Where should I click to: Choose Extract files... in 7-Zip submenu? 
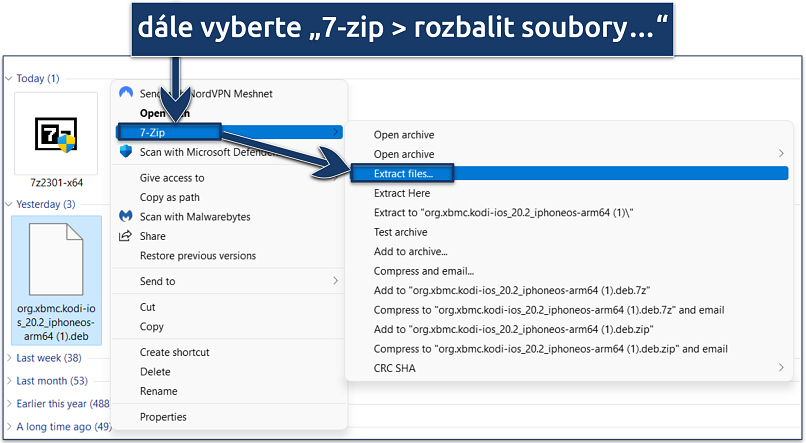pyautogui.click(x=569, y=173)
